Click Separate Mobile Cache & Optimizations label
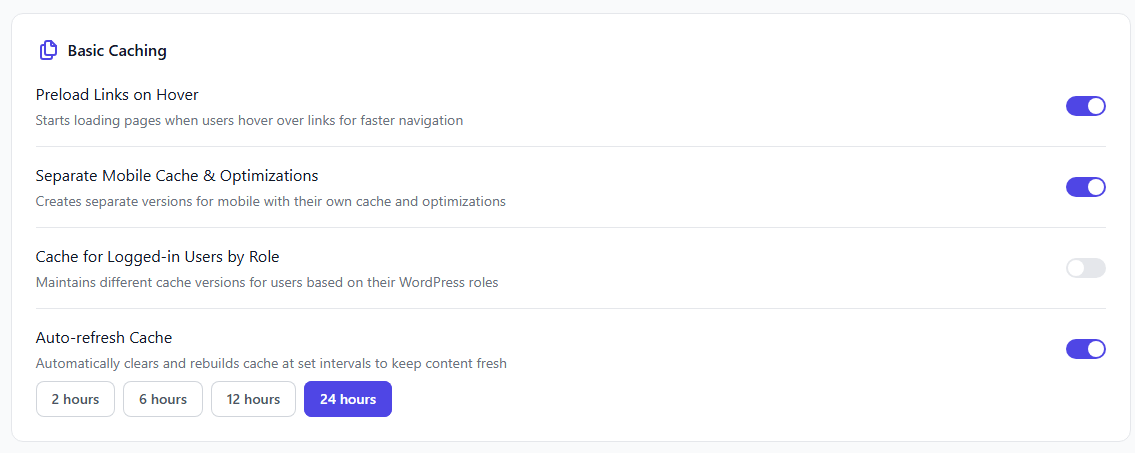This screenshot has height=453, width=1135. [177, 176]
